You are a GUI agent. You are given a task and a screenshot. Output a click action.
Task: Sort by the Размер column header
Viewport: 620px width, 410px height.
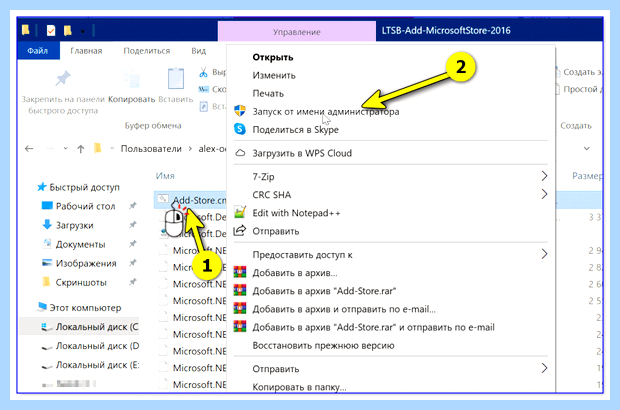587,176
